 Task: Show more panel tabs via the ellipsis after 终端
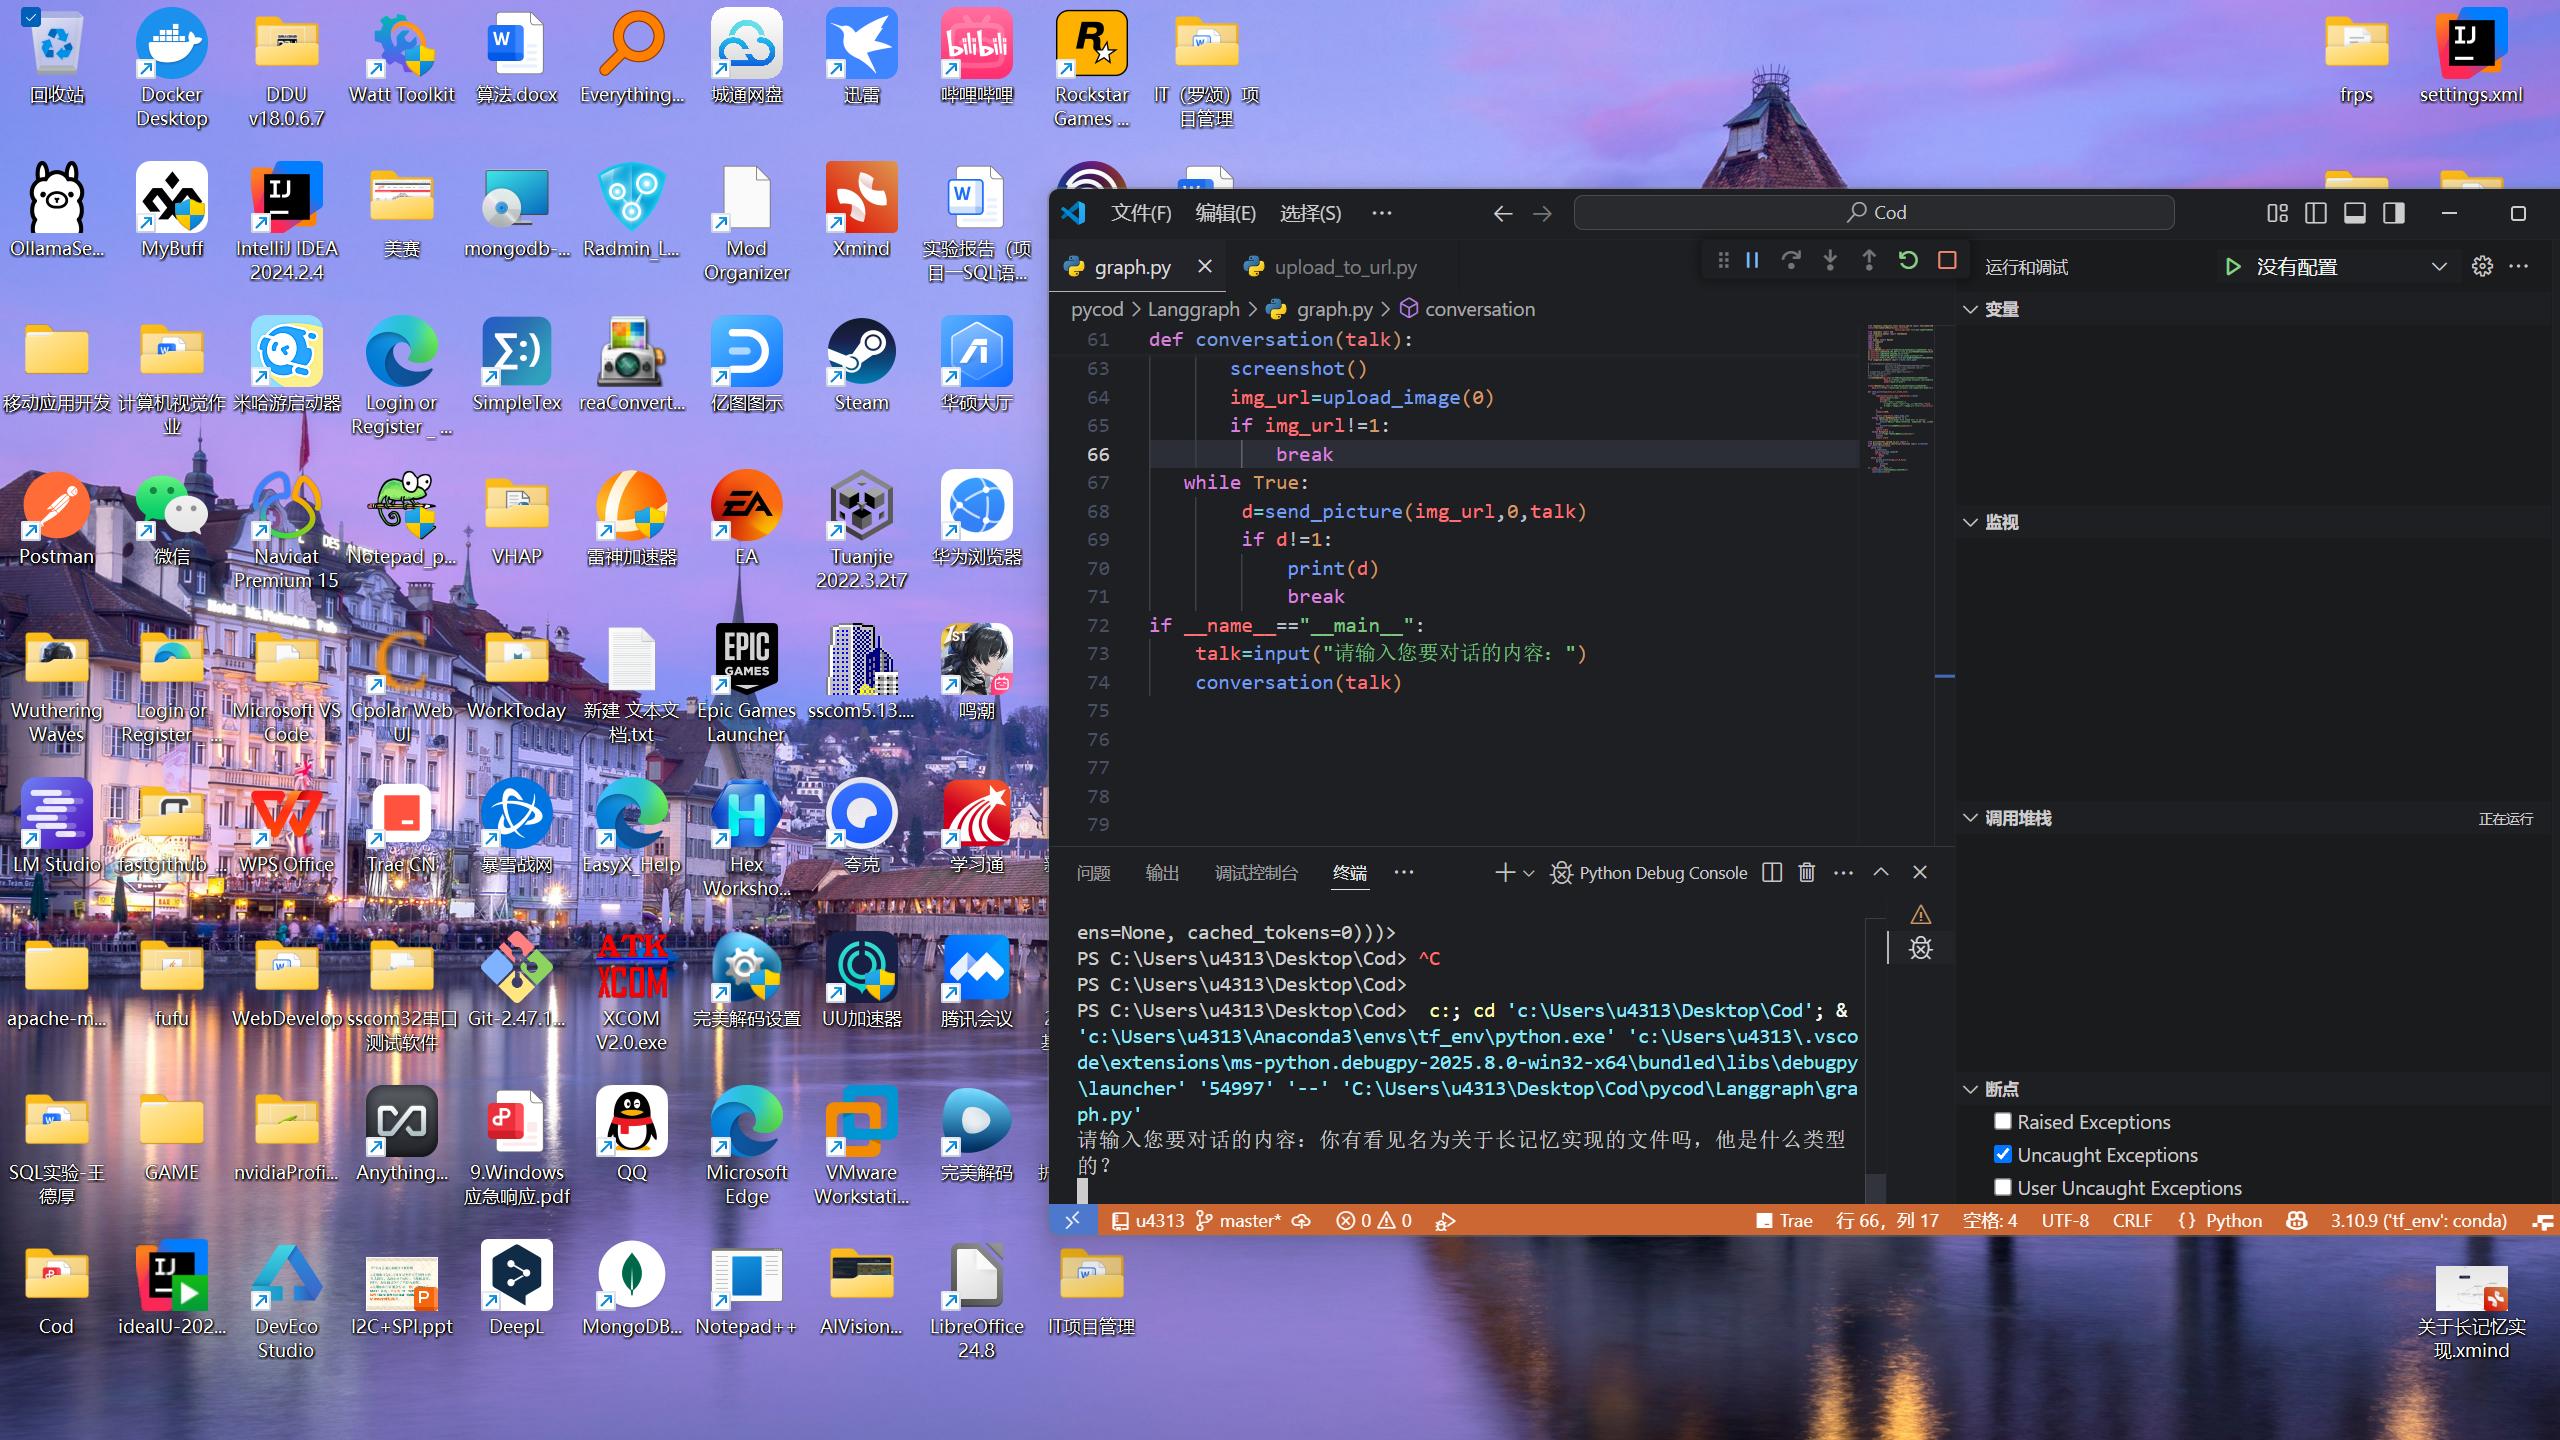click(x=1404, y=872)
